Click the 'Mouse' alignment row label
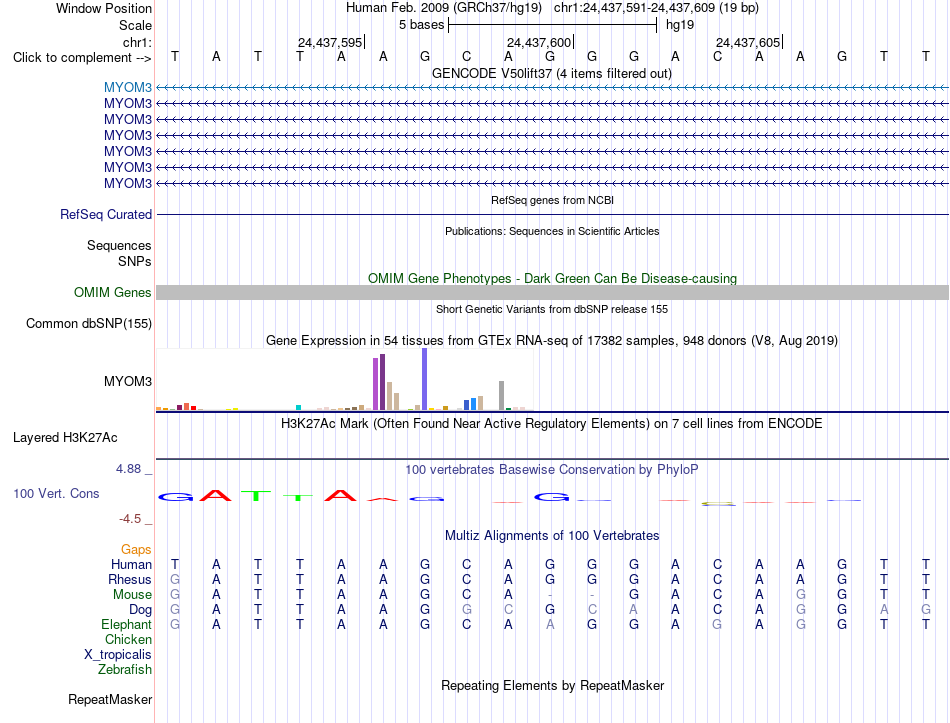The width and height of the screenshot is (950, 723). [x=132, y=595]
